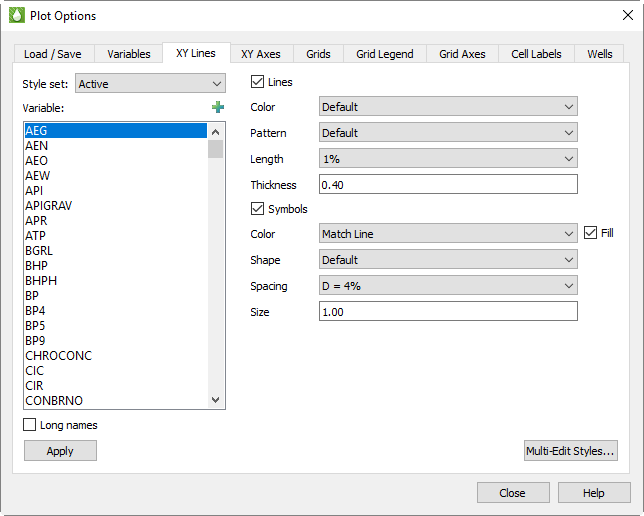Select CONBRNO in the variable list

pos(116,401)
